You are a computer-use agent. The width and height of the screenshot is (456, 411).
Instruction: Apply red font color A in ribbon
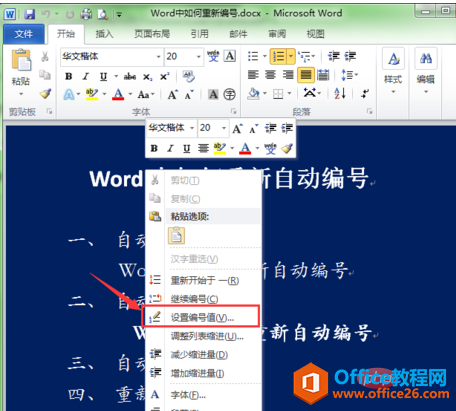tap(118, 94)
